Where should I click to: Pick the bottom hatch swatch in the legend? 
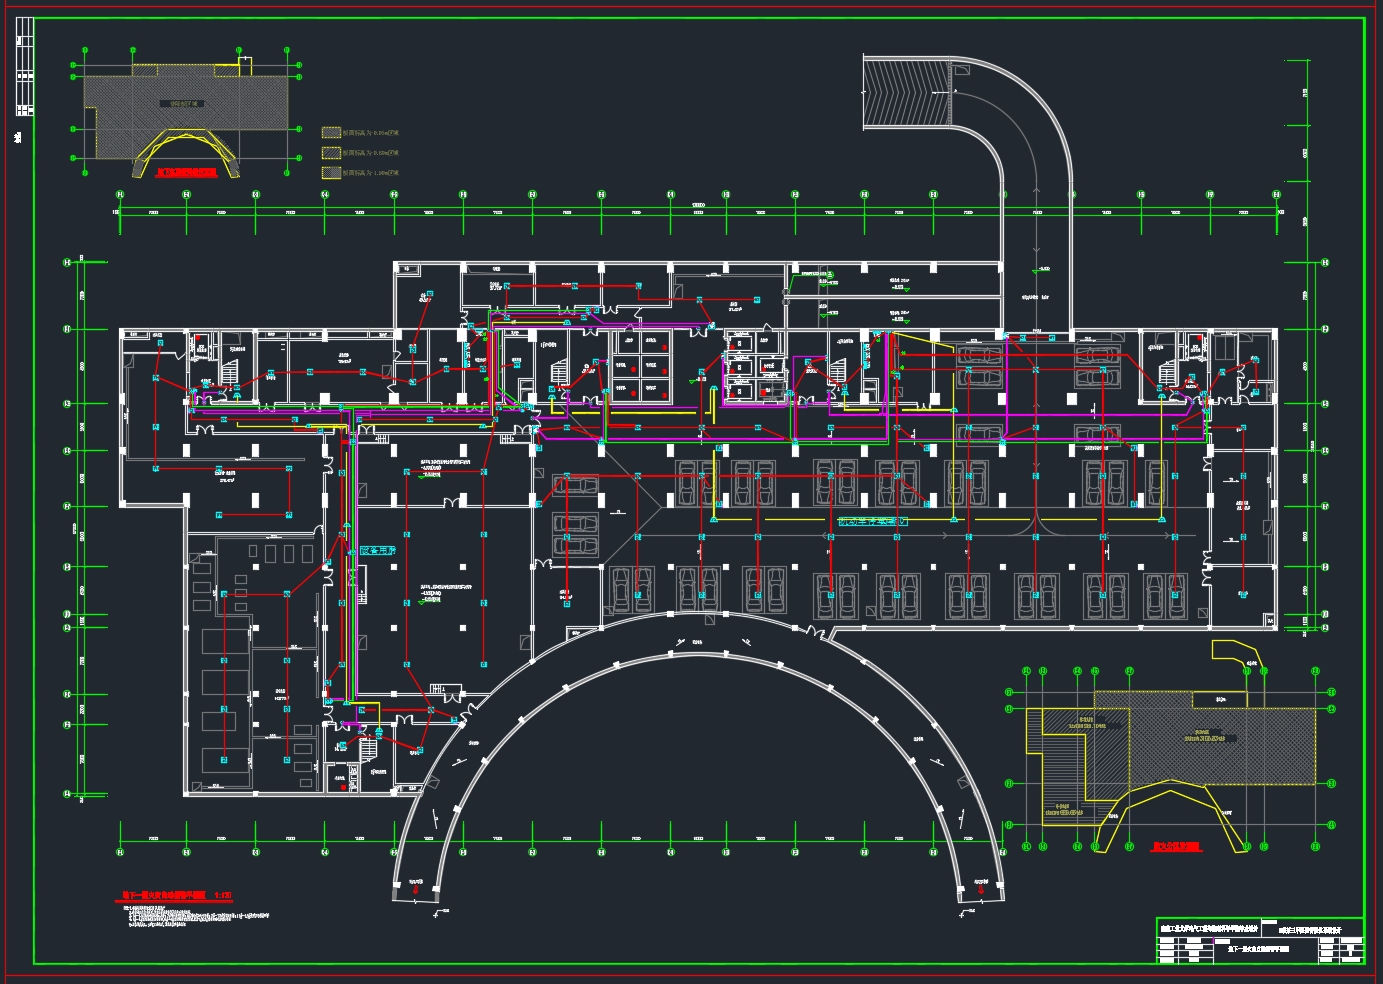pos(331,173)
